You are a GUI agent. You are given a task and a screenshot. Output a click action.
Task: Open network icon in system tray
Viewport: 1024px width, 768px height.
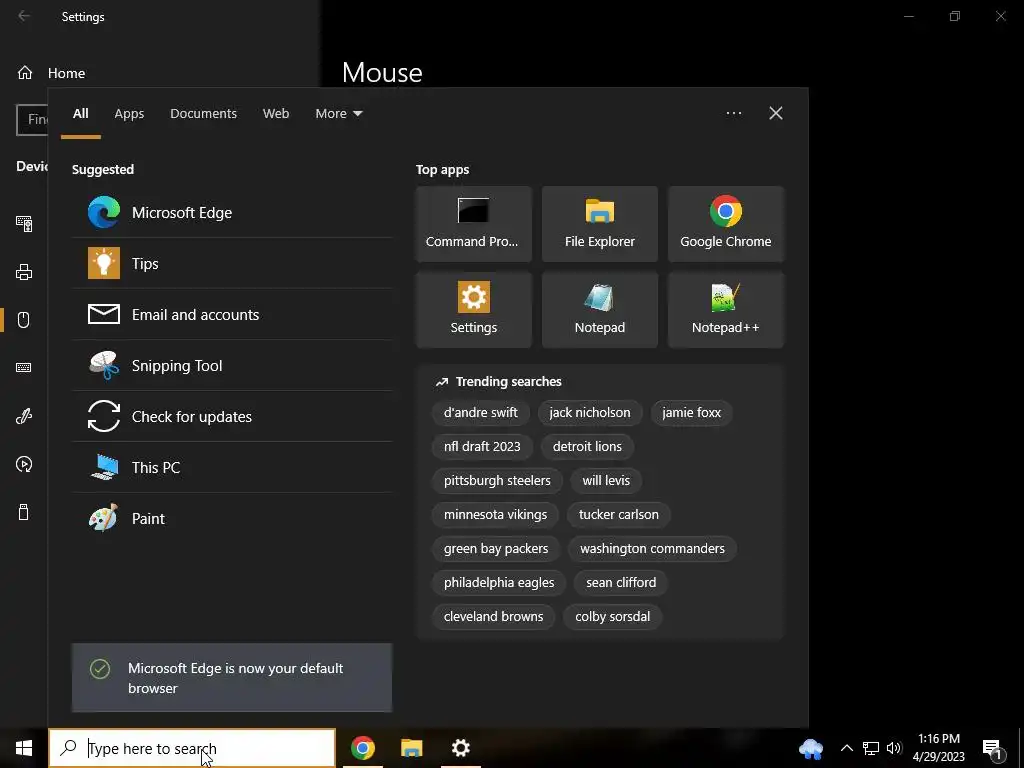871,748
